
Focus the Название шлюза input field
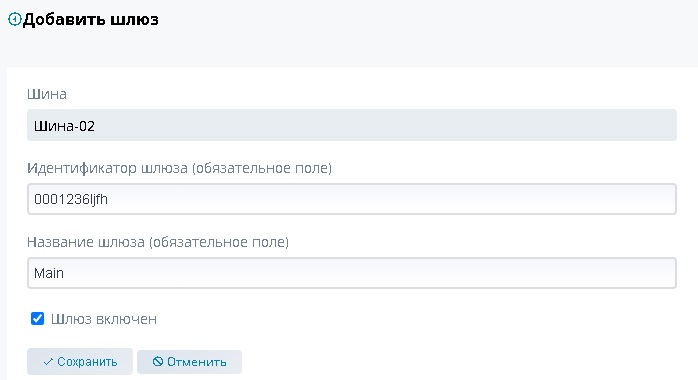[352, 273]
